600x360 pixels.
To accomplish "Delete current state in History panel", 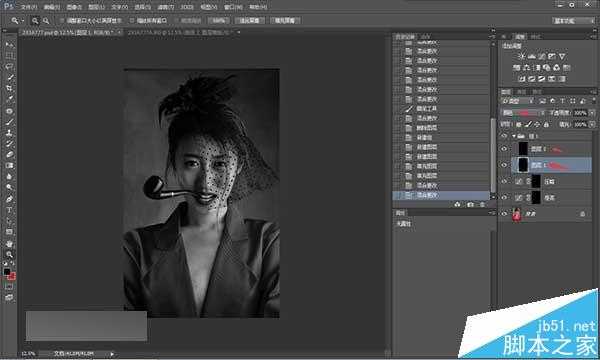I will click(x=483, y=205).
